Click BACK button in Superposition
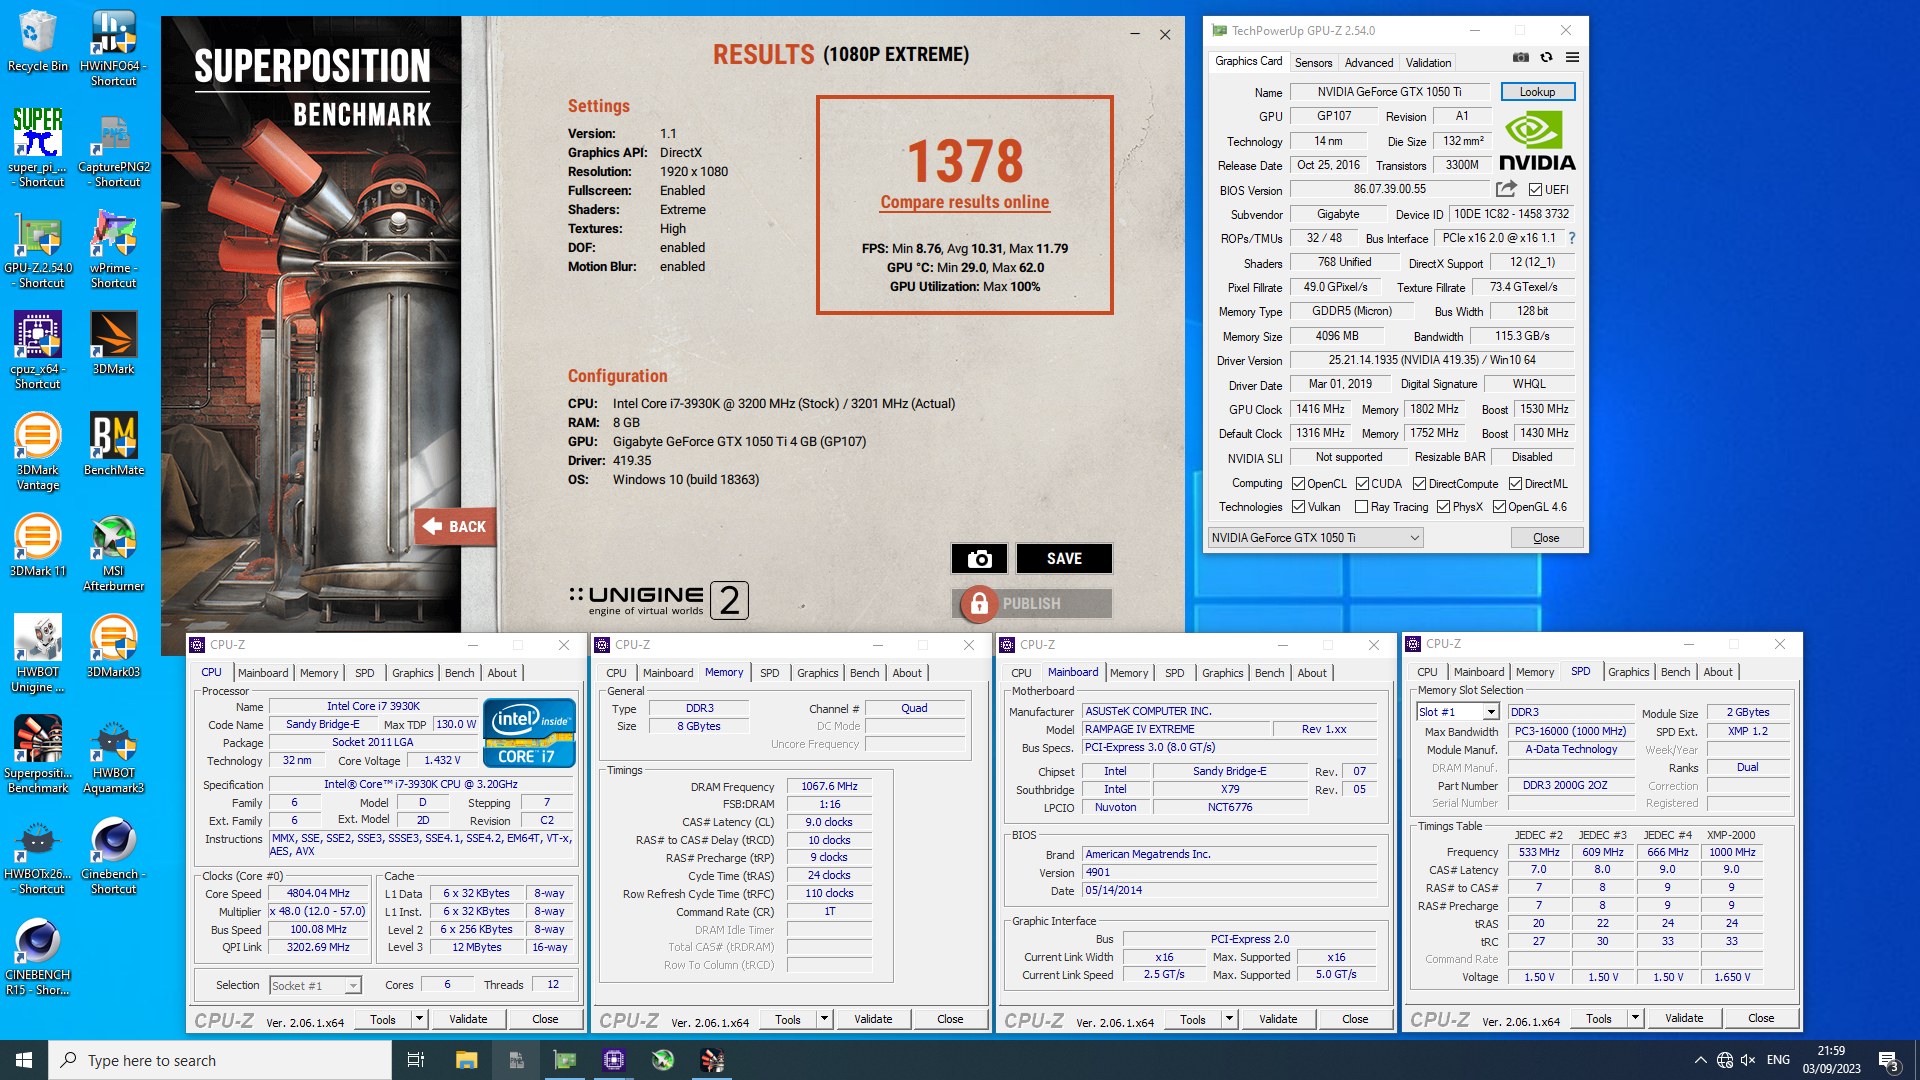The height and width of the screenshot is (1080, 1920). pyautogui.click(x=455, y=526)
